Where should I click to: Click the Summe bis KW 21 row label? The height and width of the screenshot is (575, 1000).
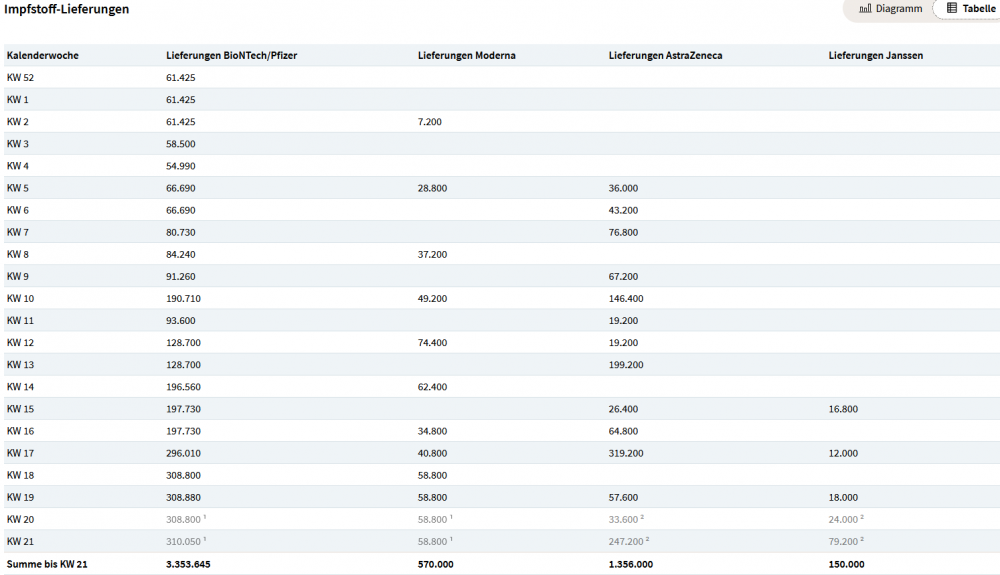click(x=45, y=564)
